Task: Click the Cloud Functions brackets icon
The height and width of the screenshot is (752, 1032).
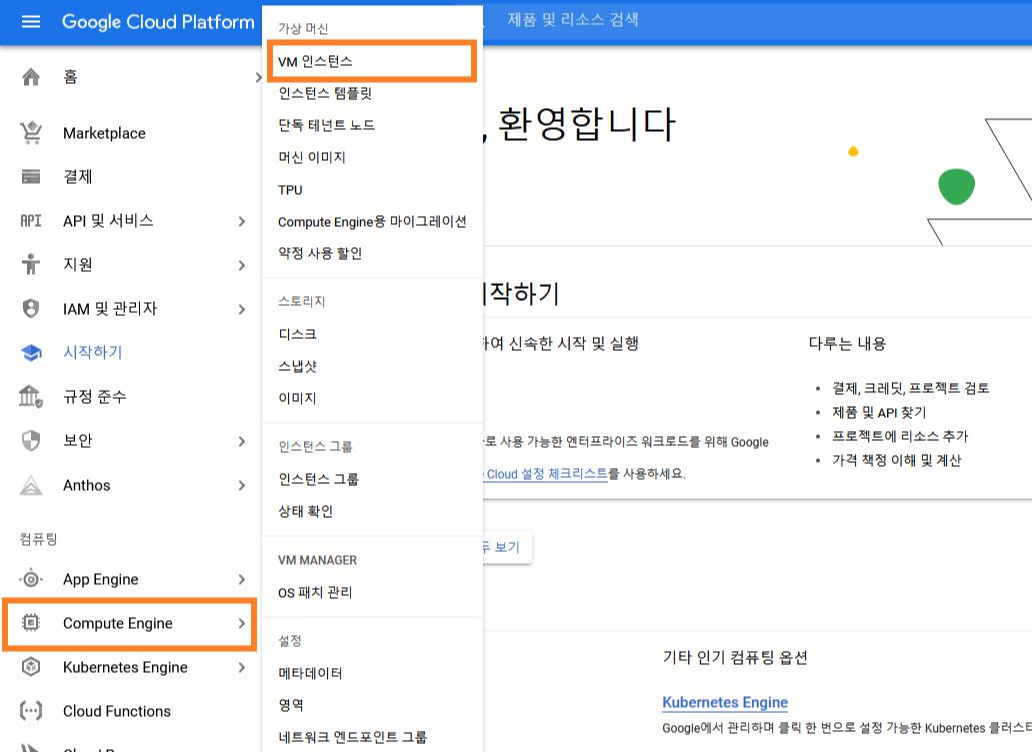Action: [x=31, y=711]
